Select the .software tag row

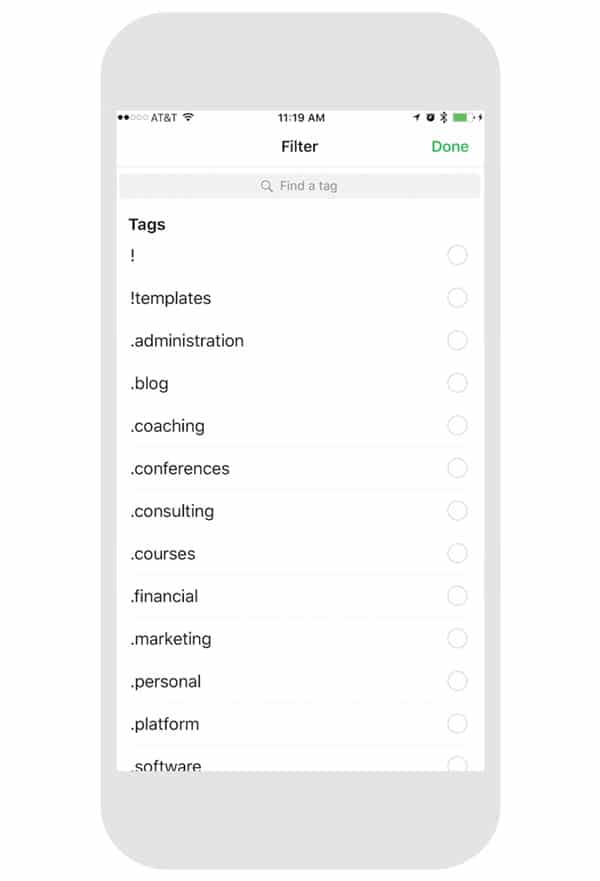pyautogui.click(x=166, y=765)
